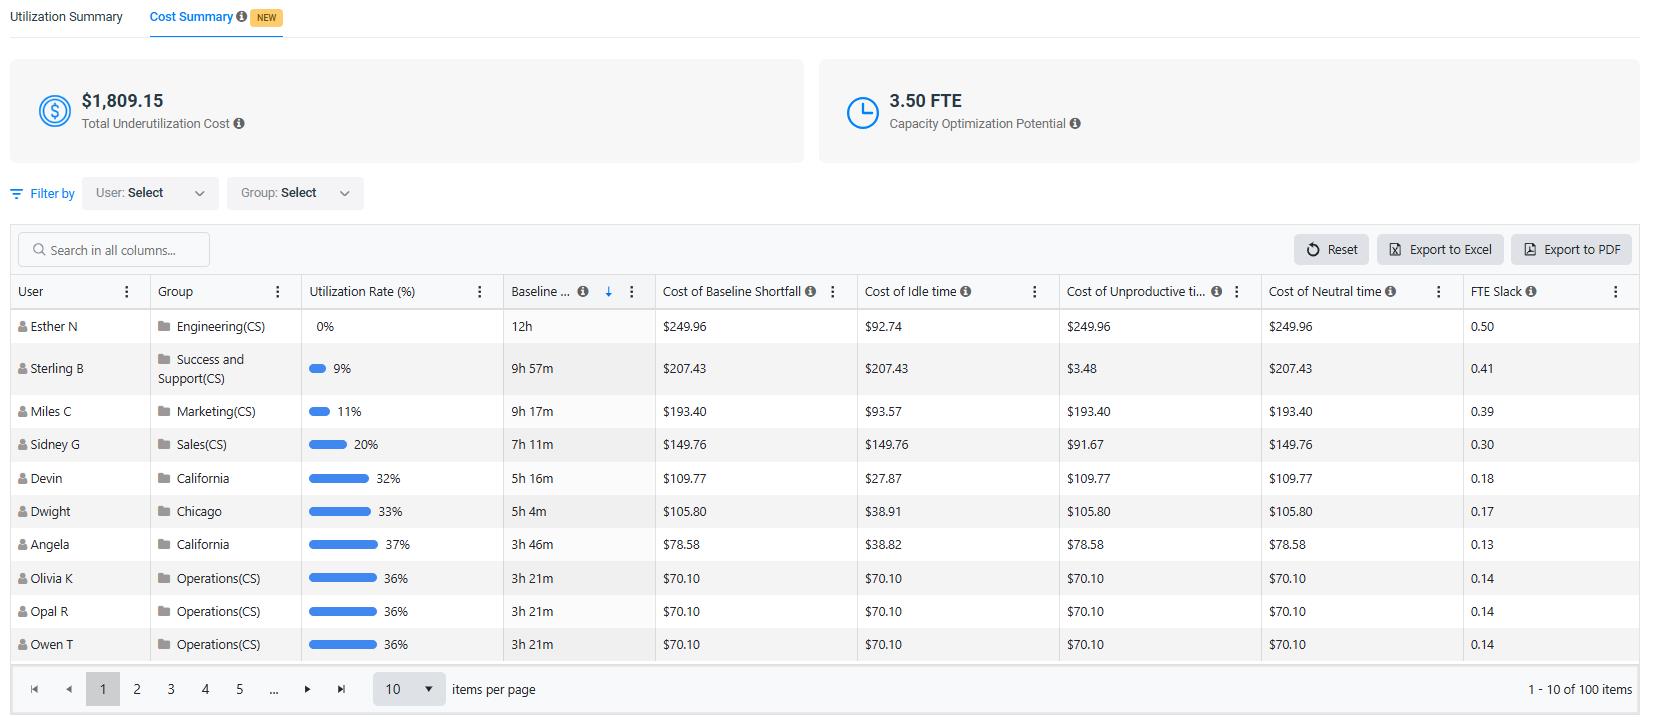Open the User column's three-dot menu
The width and height of the screenshot is (1665, 724).
[x=127, y=292]
